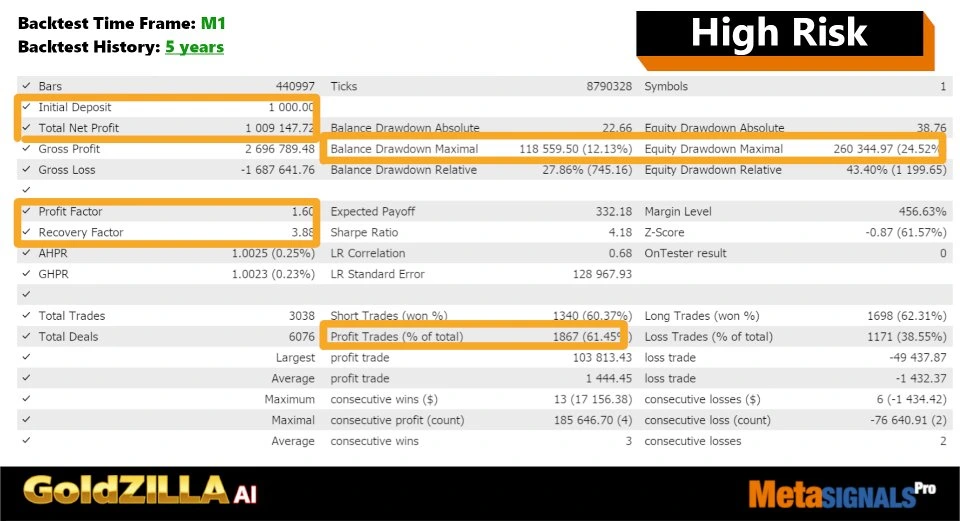960x521 pixels.
Task: Toggle the Total Trades checkmark
Action: click(x=26, y=316)
